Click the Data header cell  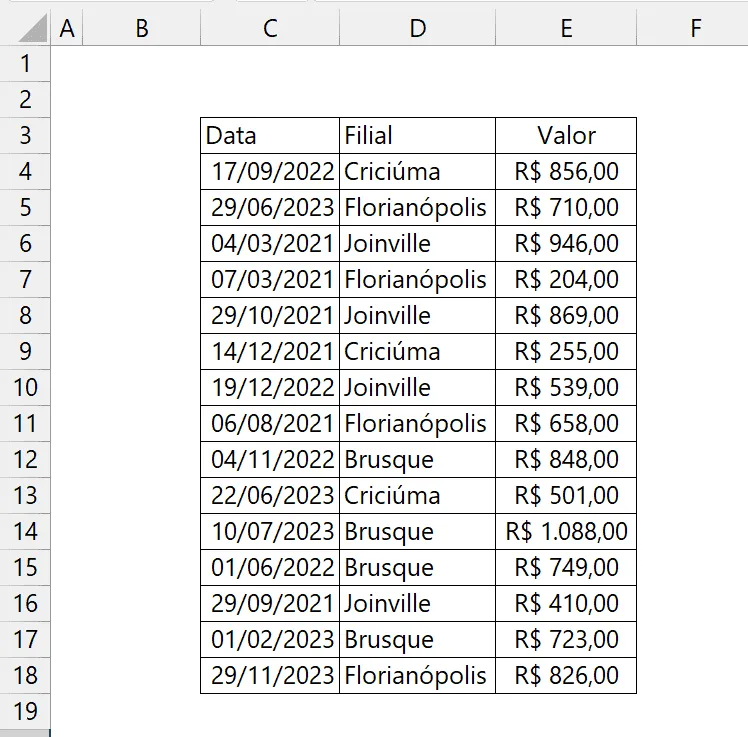(x=270, y=135)
